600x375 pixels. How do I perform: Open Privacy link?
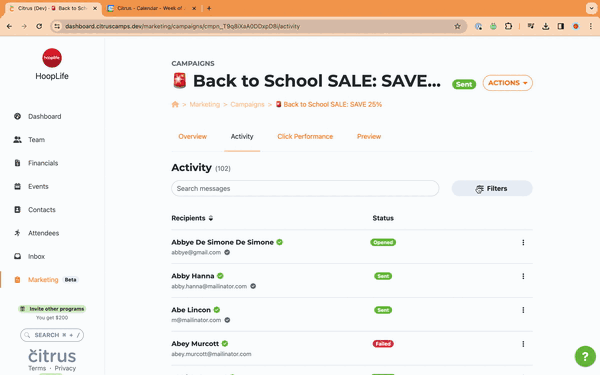pos(65,368)
